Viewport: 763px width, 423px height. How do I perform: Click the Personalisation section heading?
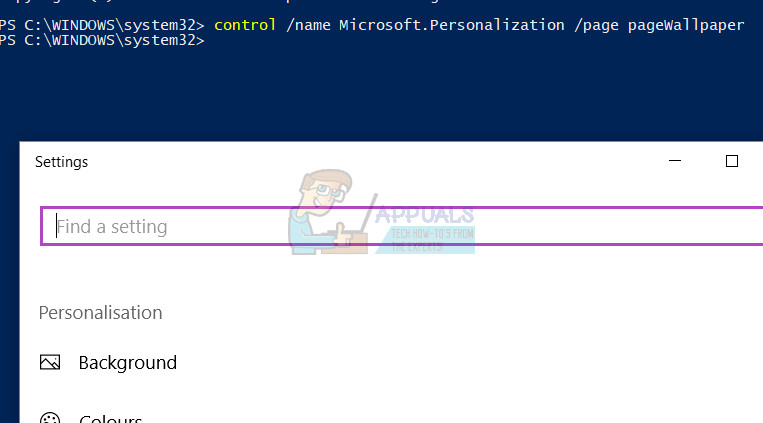(x=100, y=313)
